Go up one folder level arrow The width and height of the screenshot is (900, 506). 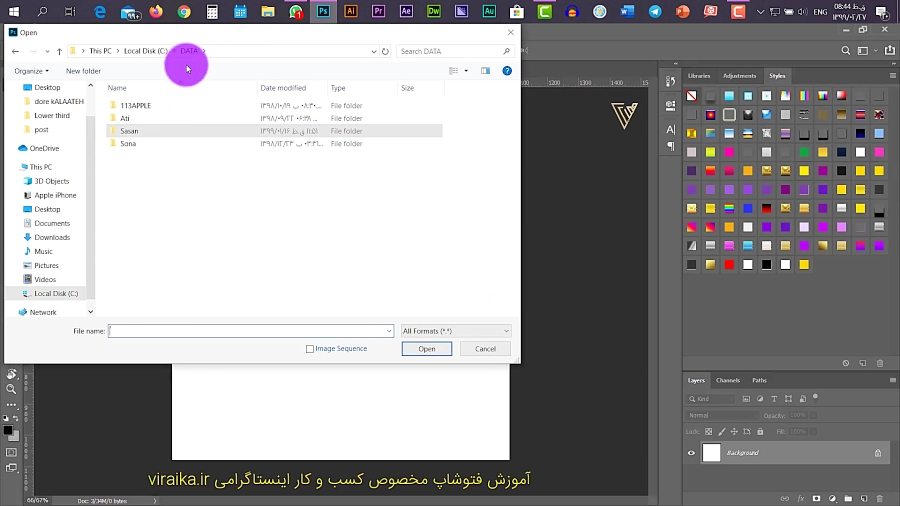click(59, 51)
